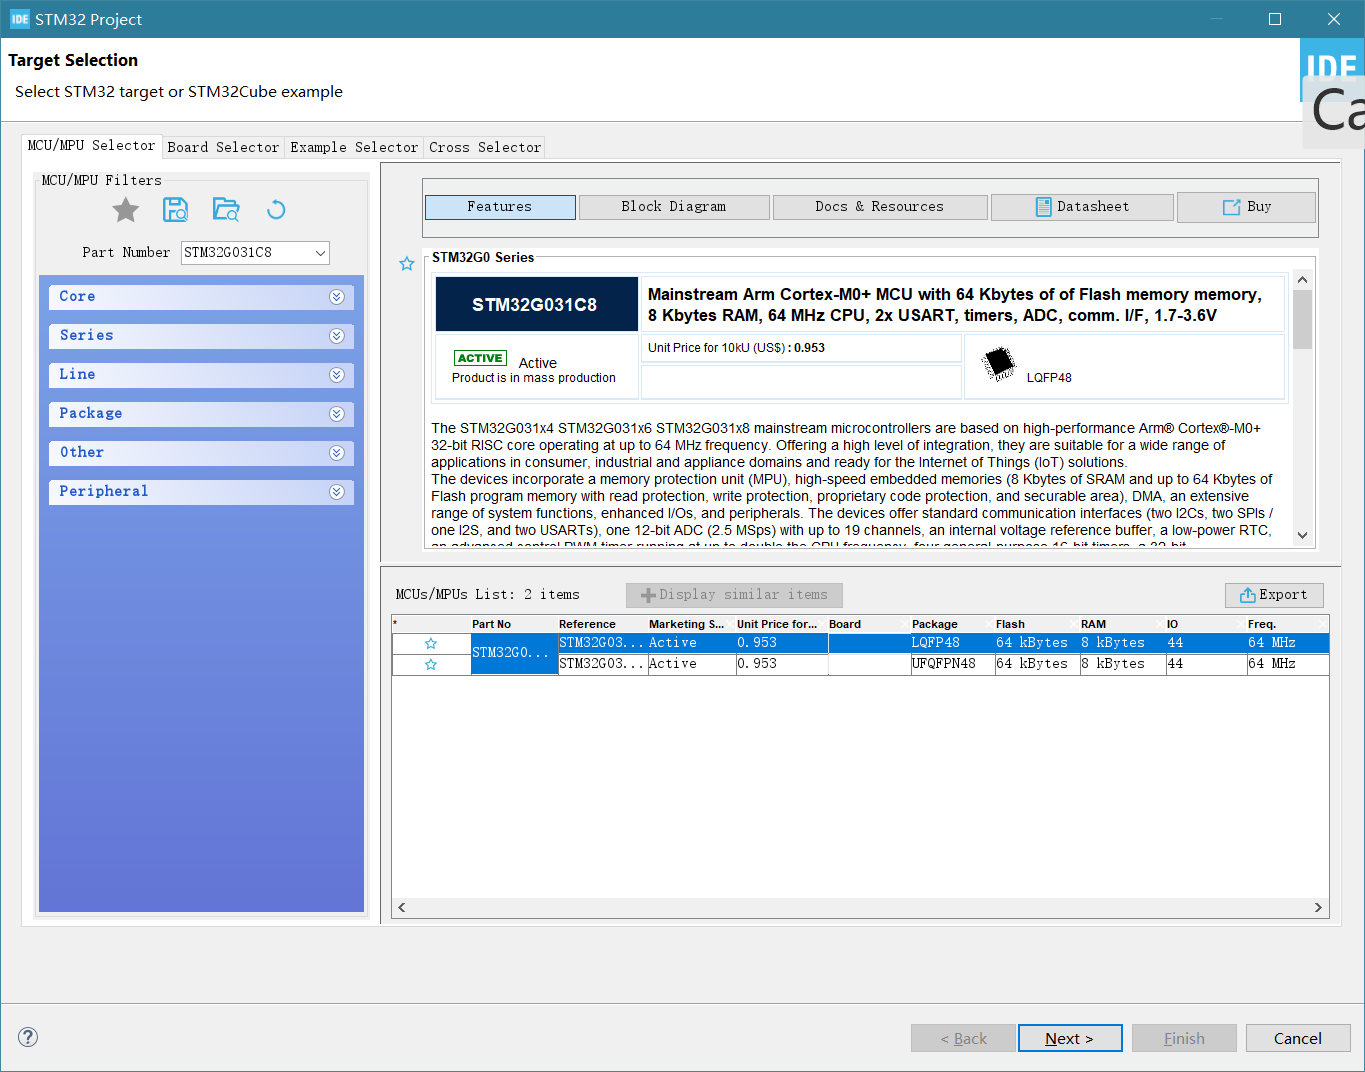
Task: Sort list by Marketing Status column
Action: pyautogui.click(x=691, y=624)
